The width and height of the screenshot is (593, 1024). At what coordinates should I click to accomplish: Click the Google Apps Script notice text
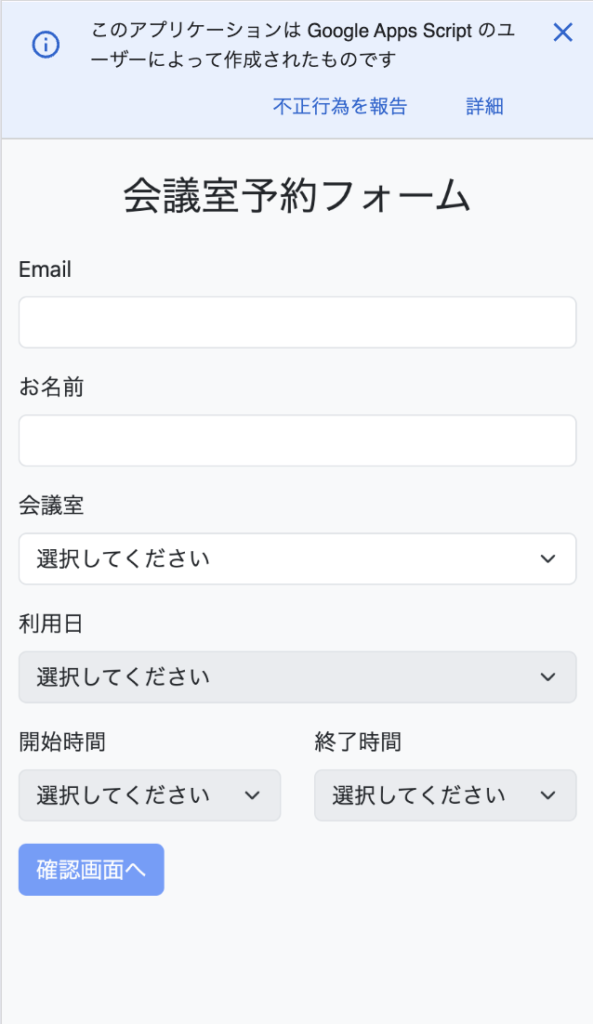click(x=303, y=45)
